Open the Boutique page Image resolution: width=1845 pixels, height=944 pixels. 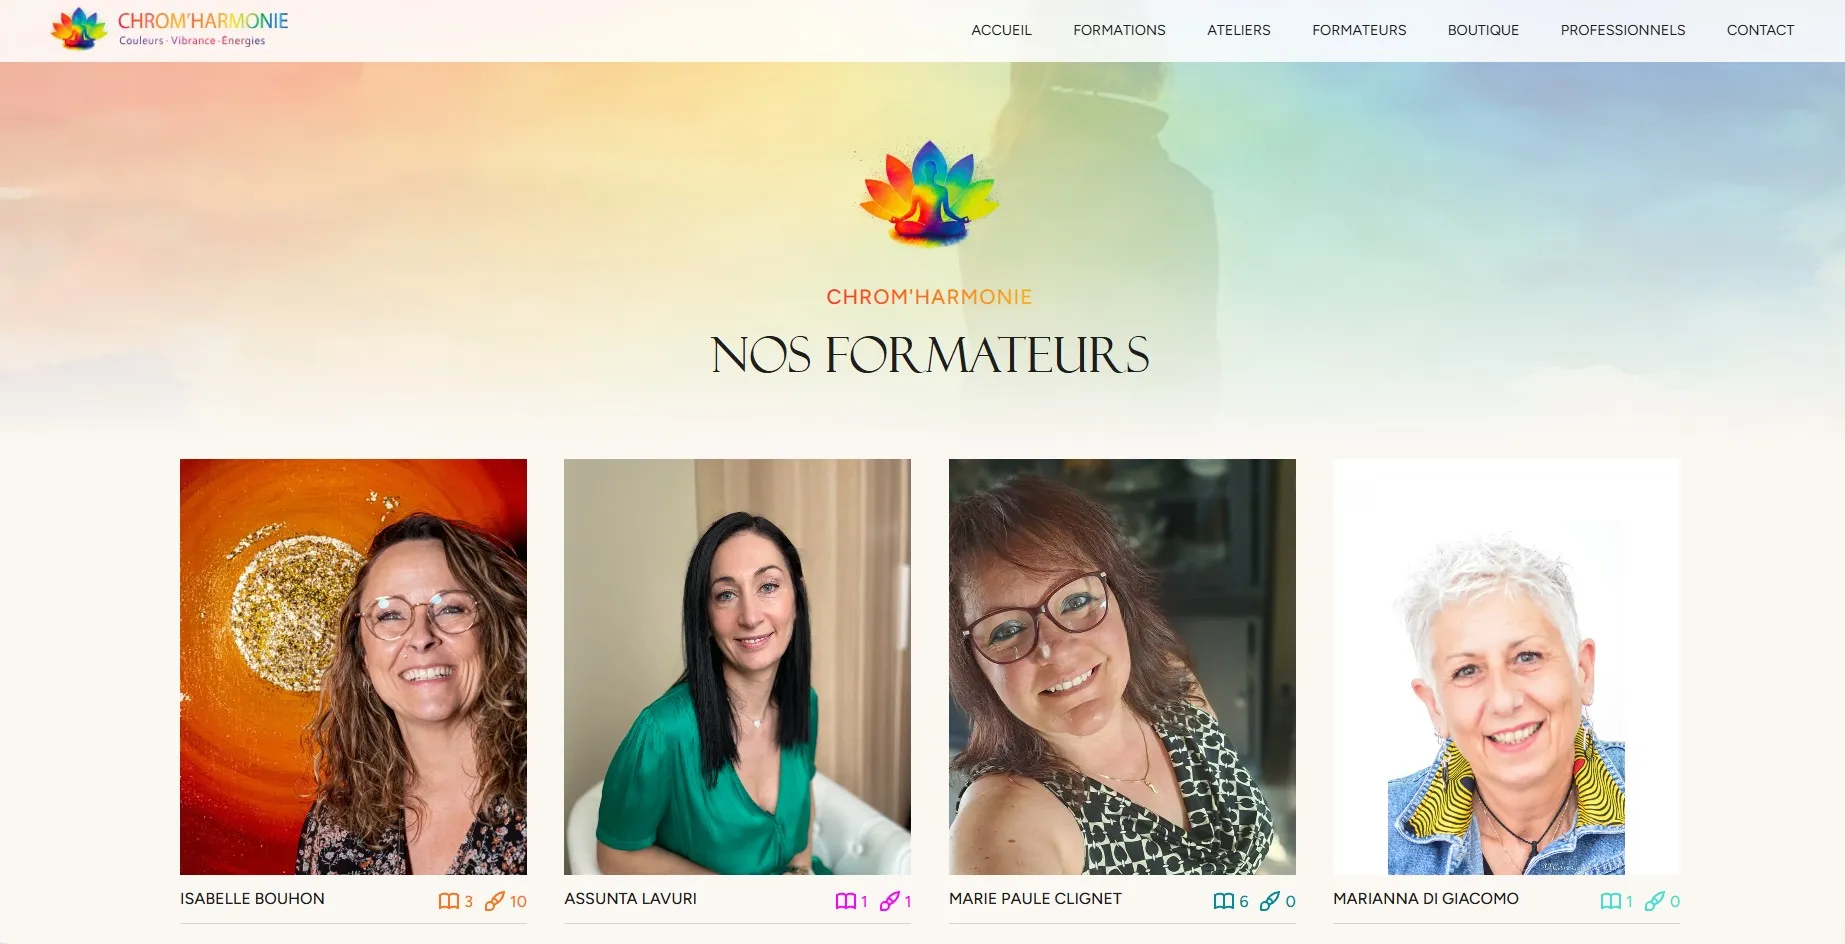click(x=1483, y=30)
